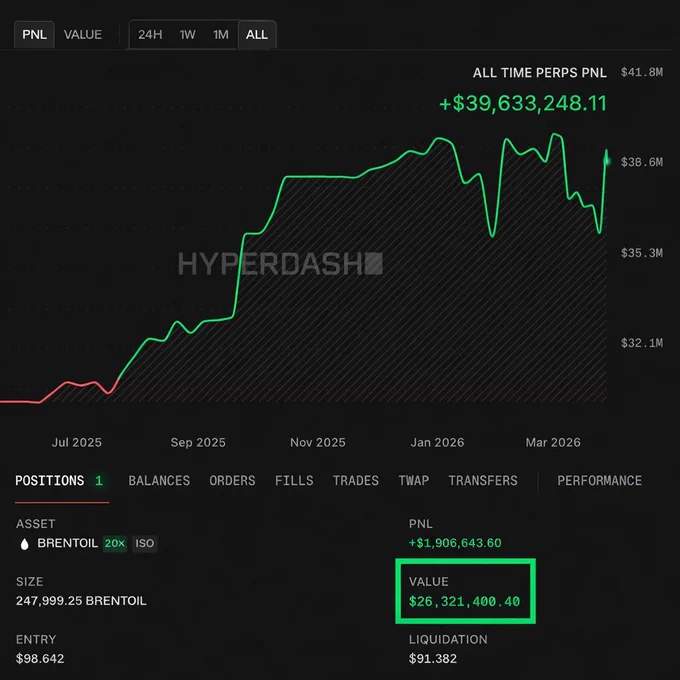The width and height of the screenshot is (680, 680).
Task: Select the ALL time range
Action: point(257,34)
